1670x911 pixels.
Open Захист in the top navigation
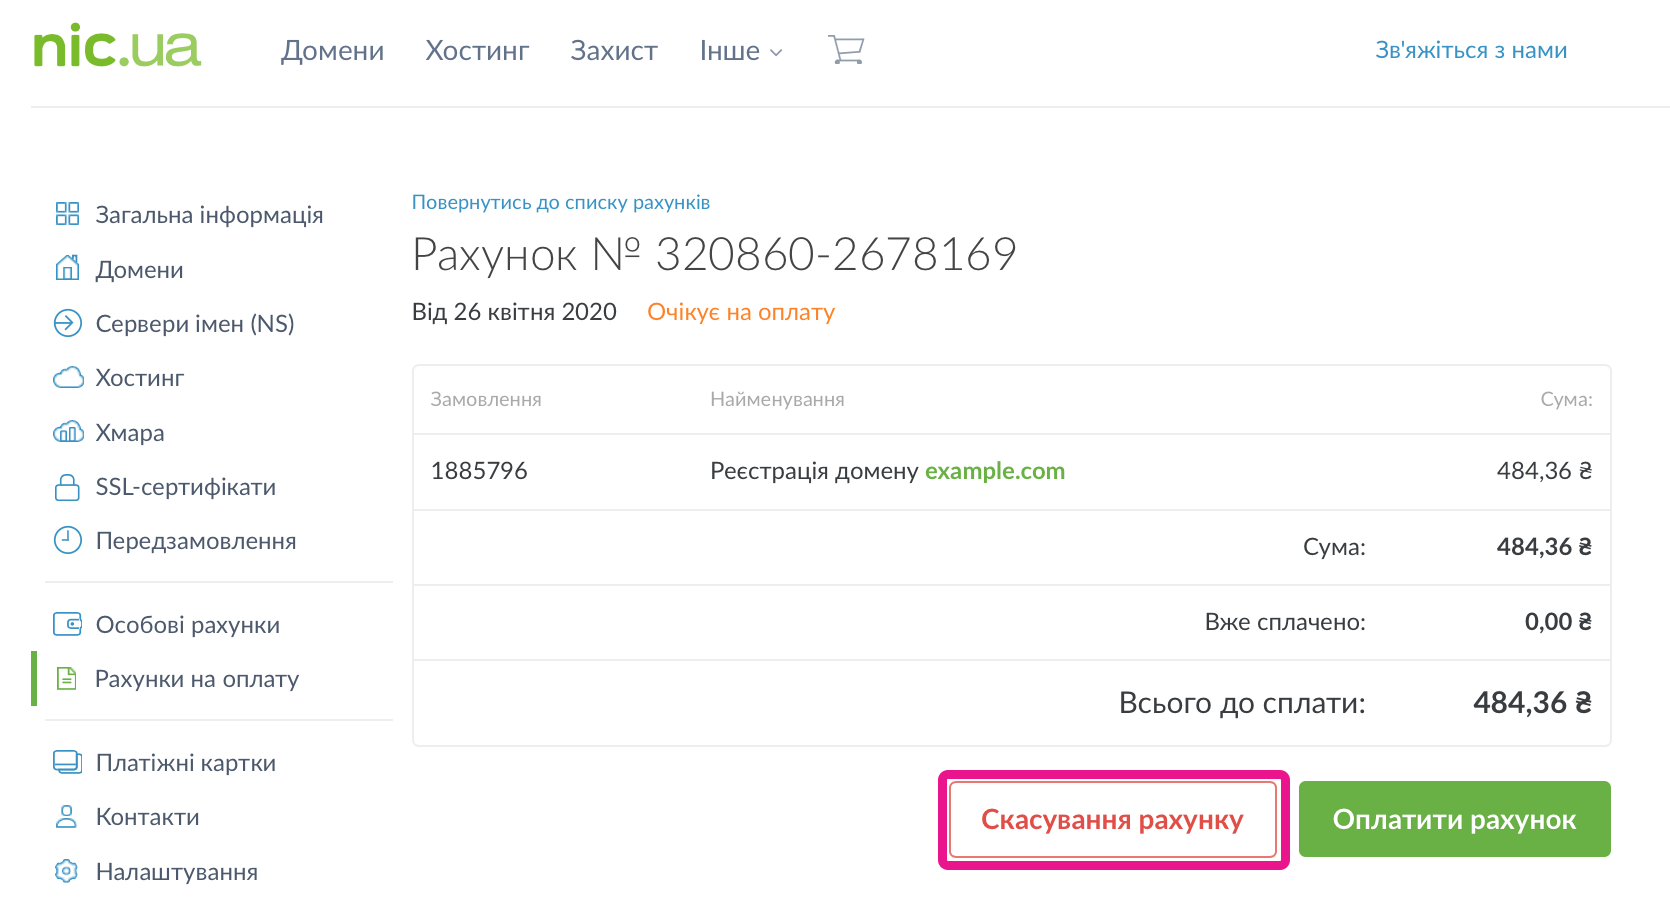click(x=613, y=51)
